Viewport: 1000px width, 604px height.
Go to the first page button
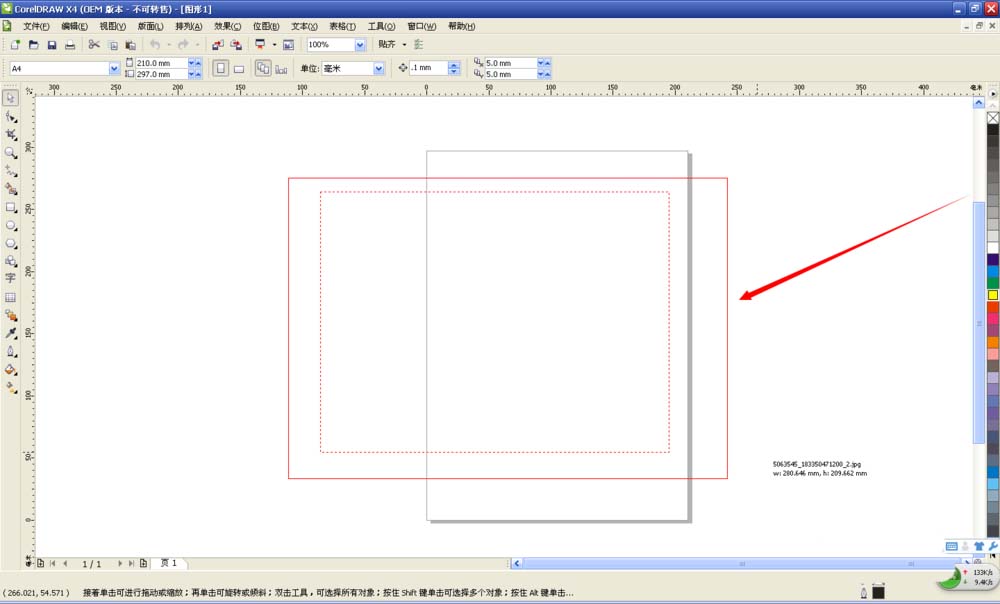[x=53, y=564]
